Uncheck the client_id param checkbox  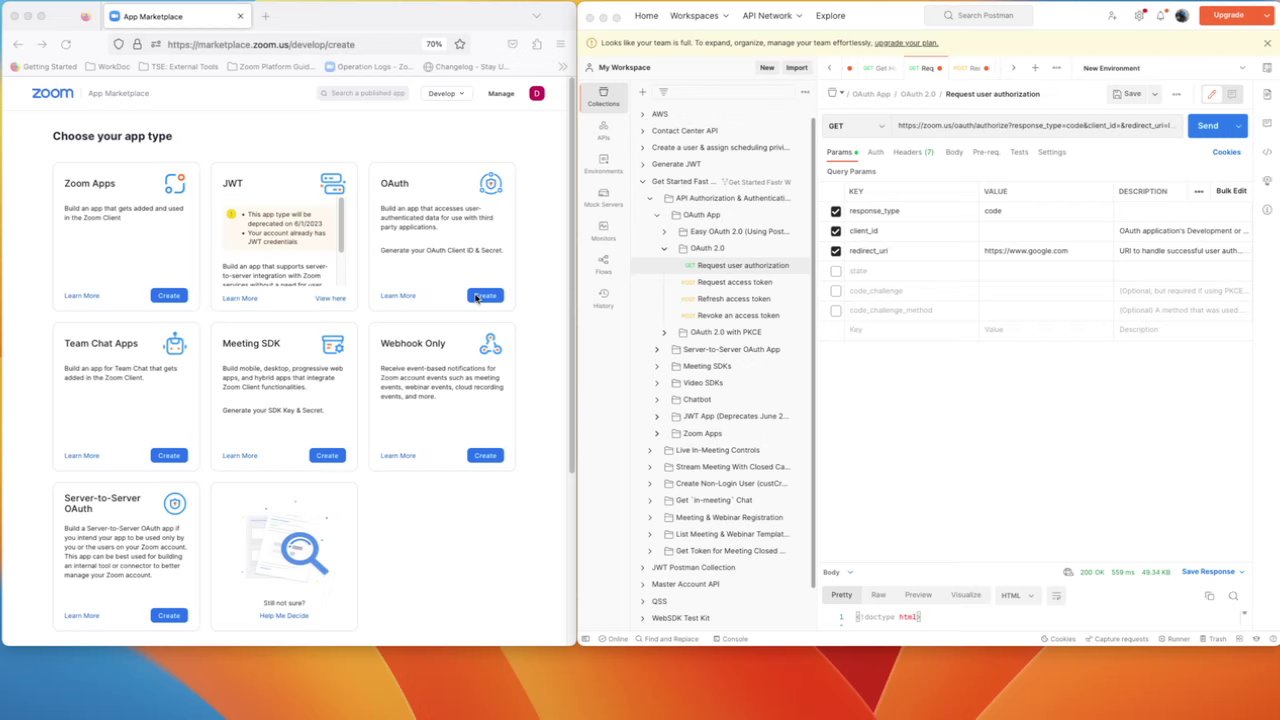click(836, 231)
